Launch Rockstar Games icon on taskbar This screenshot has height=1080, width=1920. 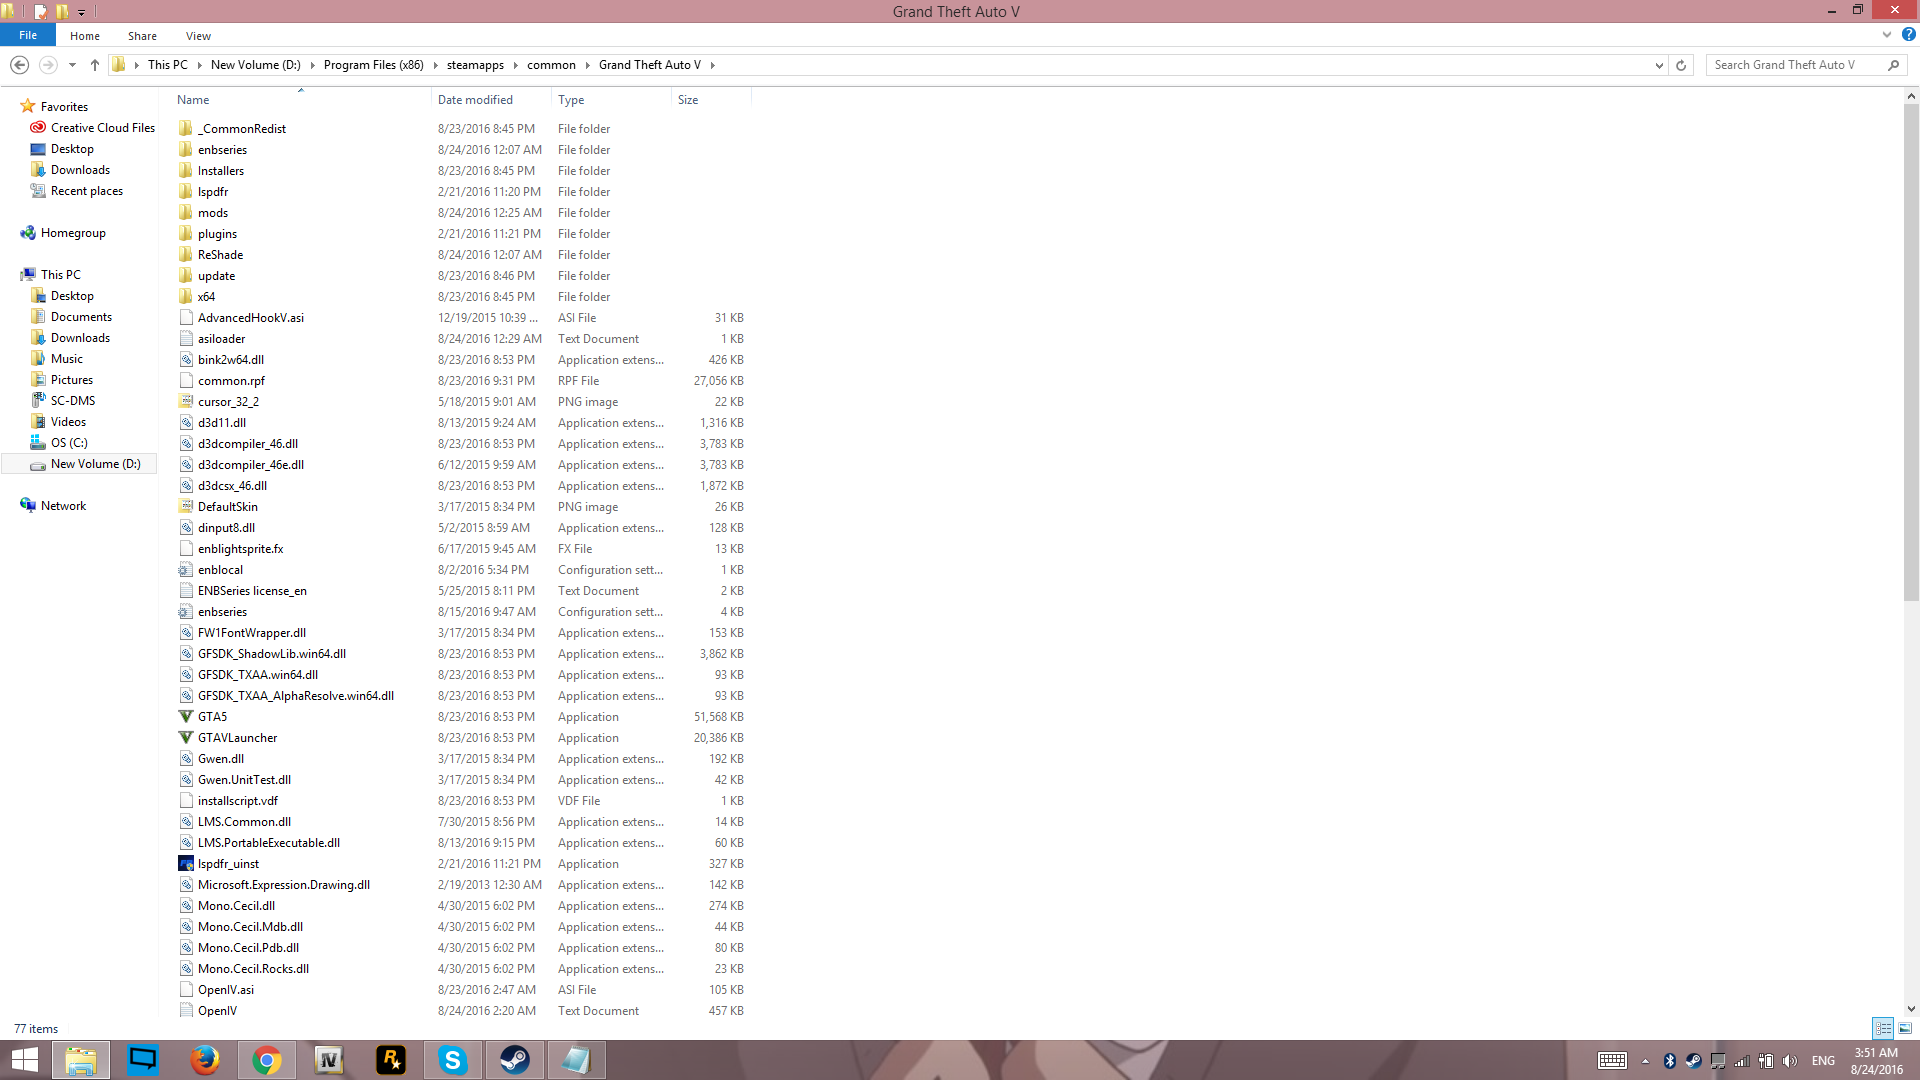click(x=391, y=1060)
